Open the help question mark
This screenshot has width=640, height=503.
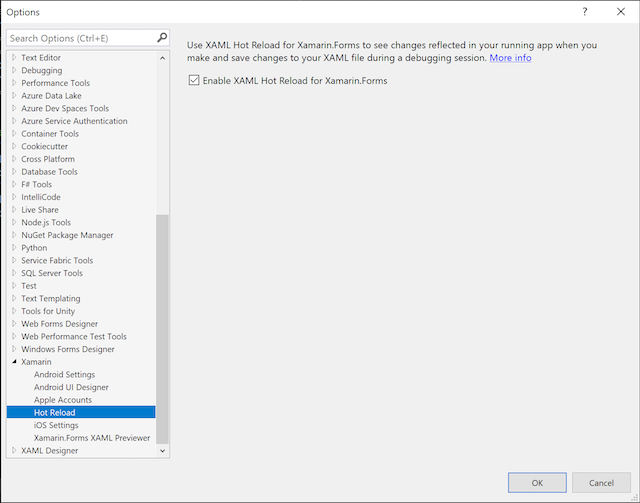(x=585, y=12)
